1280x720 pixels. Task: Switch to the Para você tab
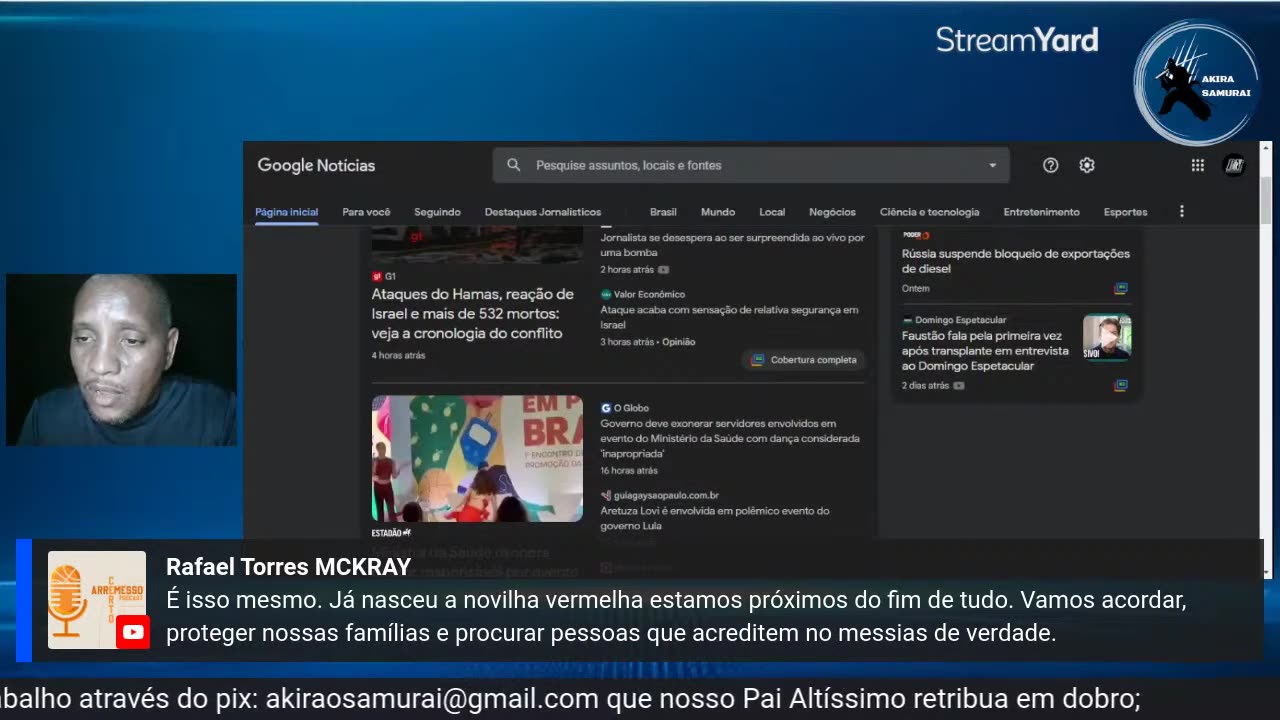coord(366,212)
